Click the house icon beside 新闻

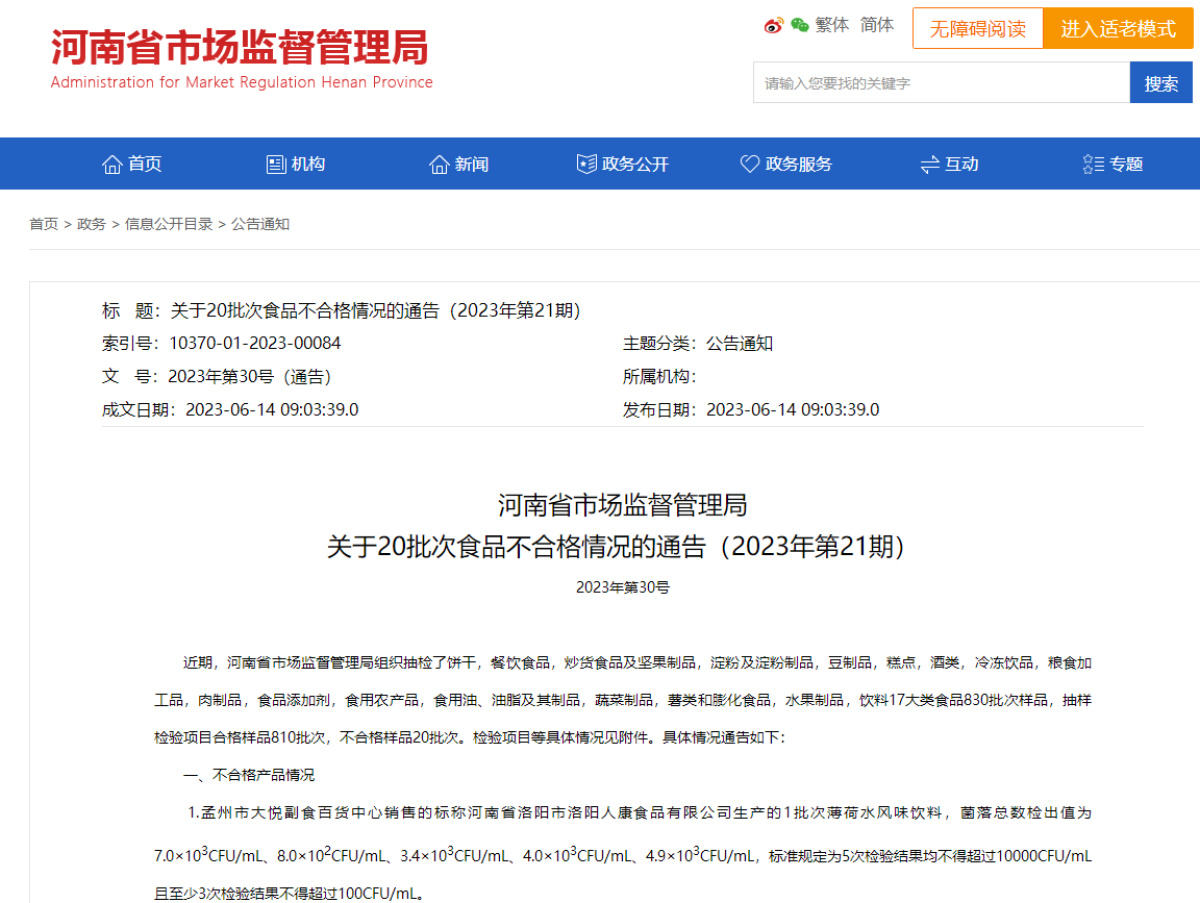pos(439,164)
